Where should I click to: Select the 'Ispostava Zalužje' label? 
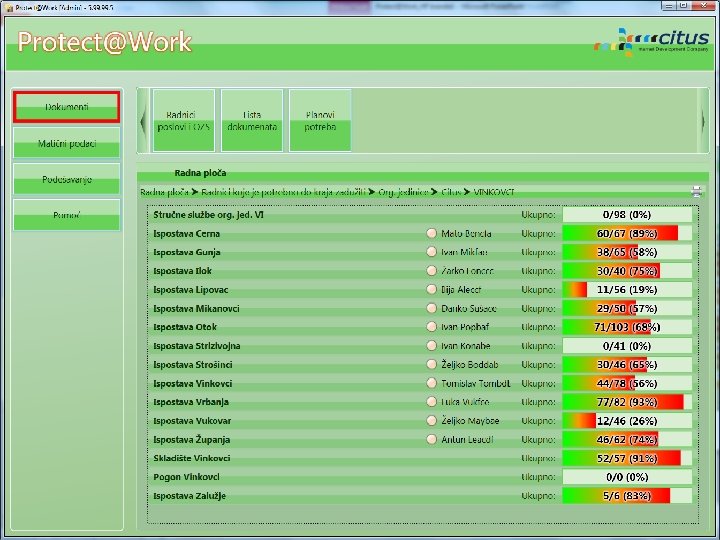[189, 496]
